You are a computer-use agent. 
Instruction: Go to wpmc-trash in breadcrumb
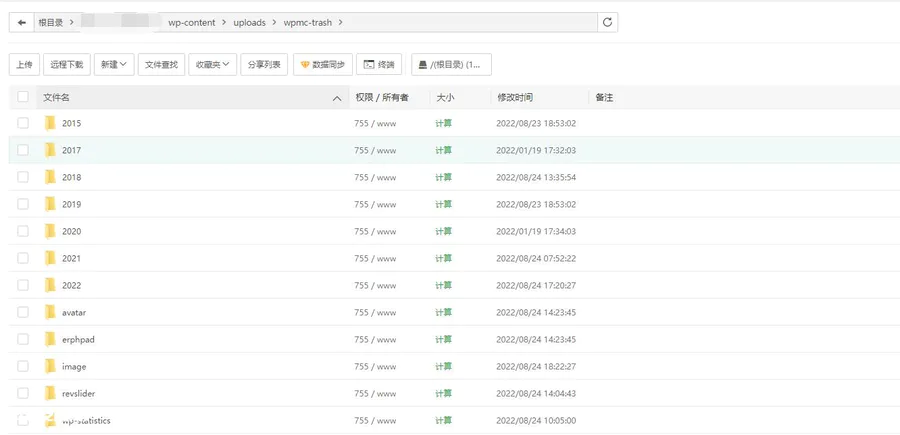point(307,22)
